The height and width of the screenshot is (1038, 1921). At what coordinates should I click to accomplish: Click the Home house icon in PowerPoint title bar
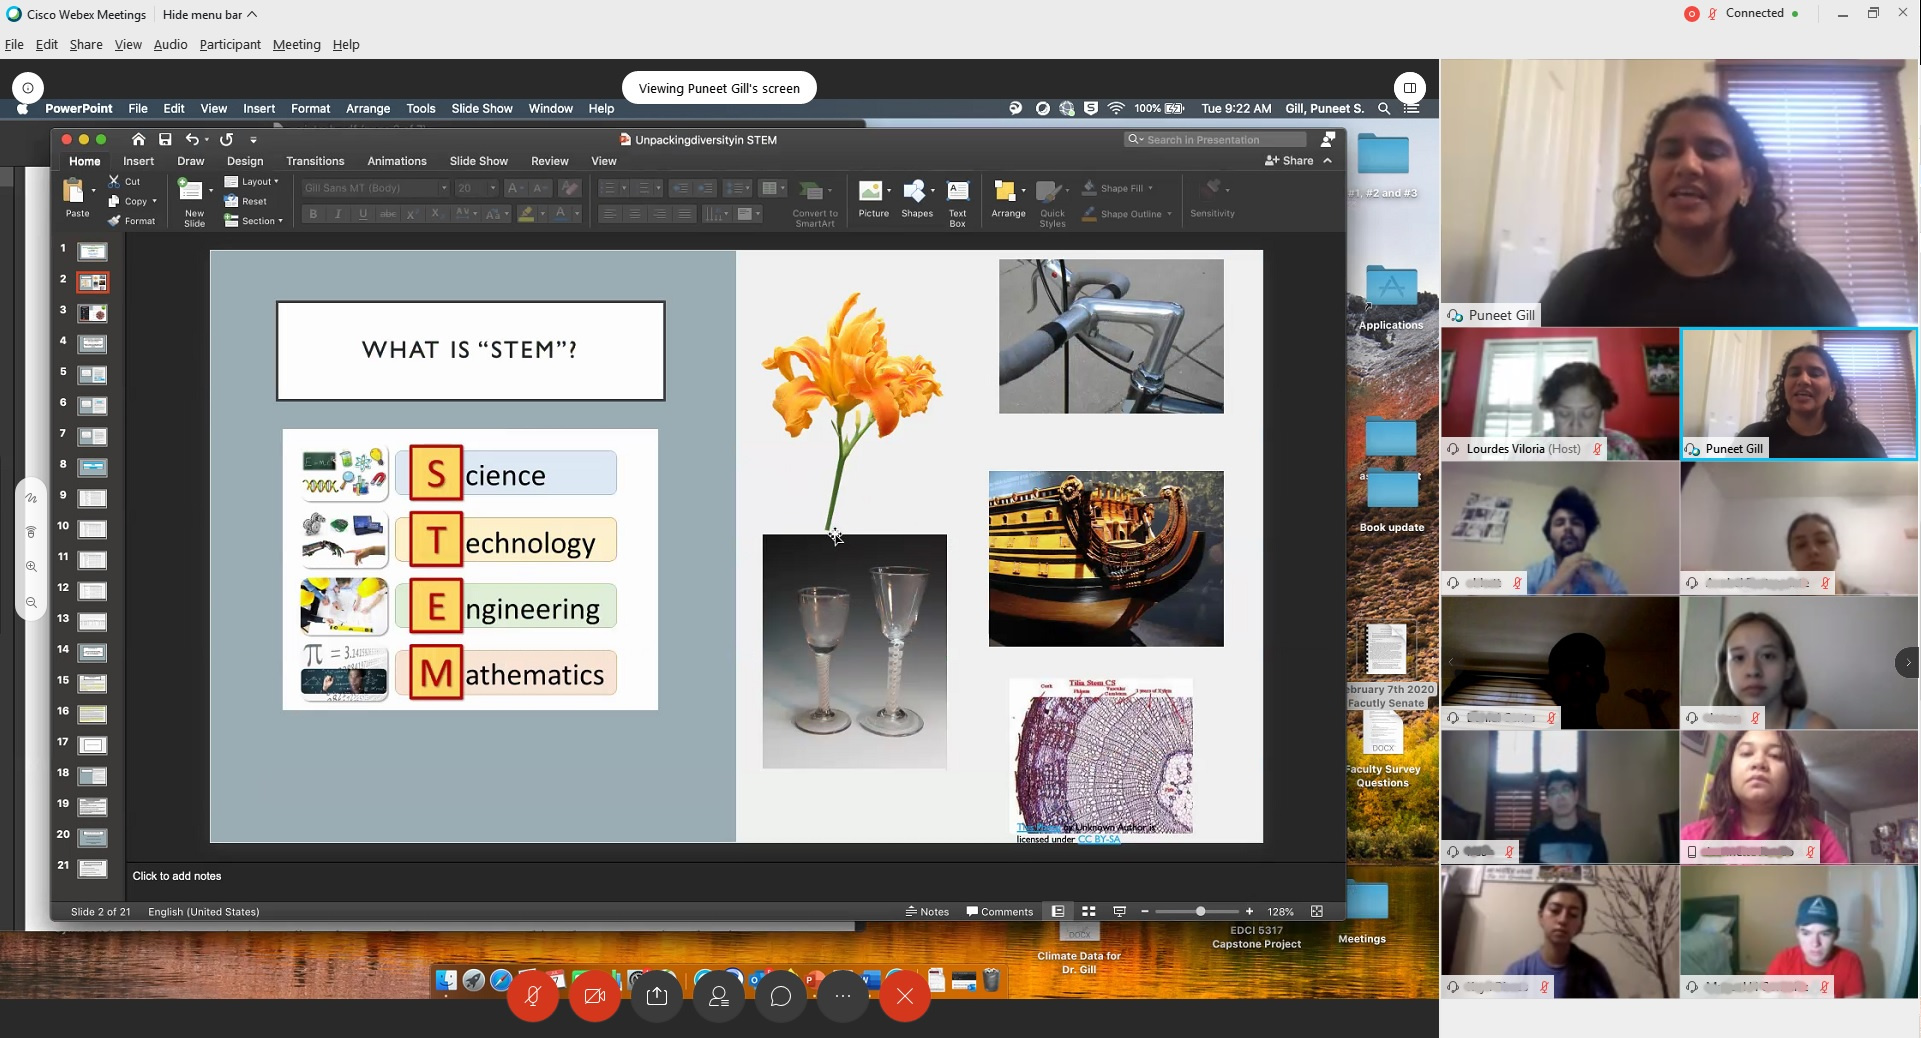(x=138, y=139)
